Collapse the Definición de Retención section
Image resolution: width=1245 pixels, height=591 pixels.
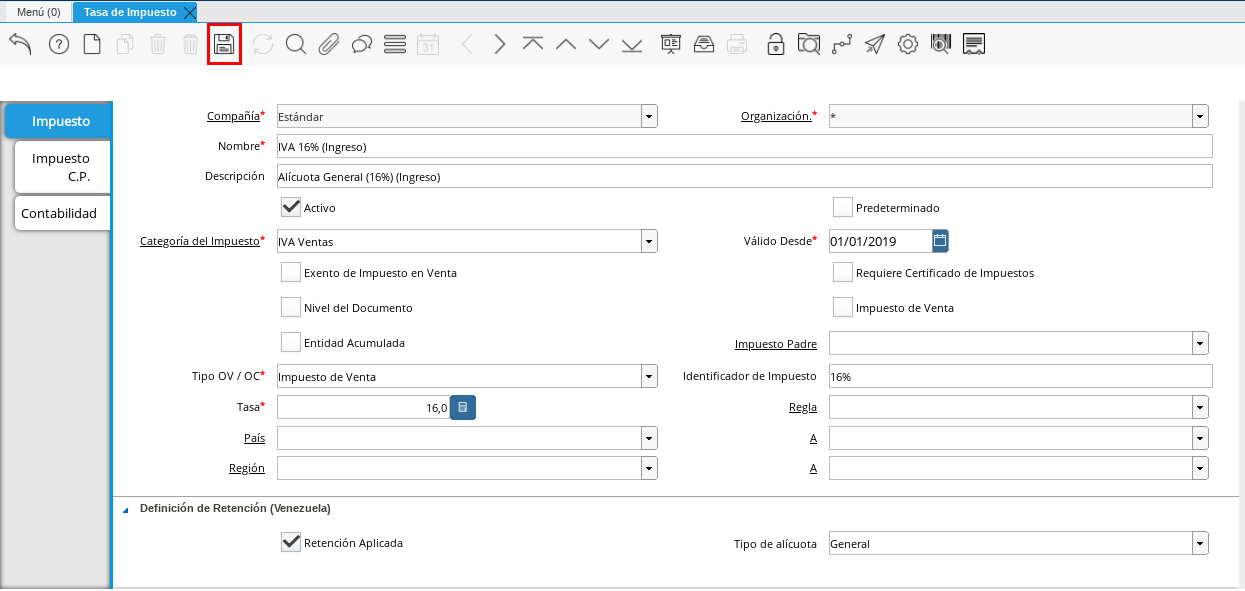pyautogui.click(x=126, y=509)
